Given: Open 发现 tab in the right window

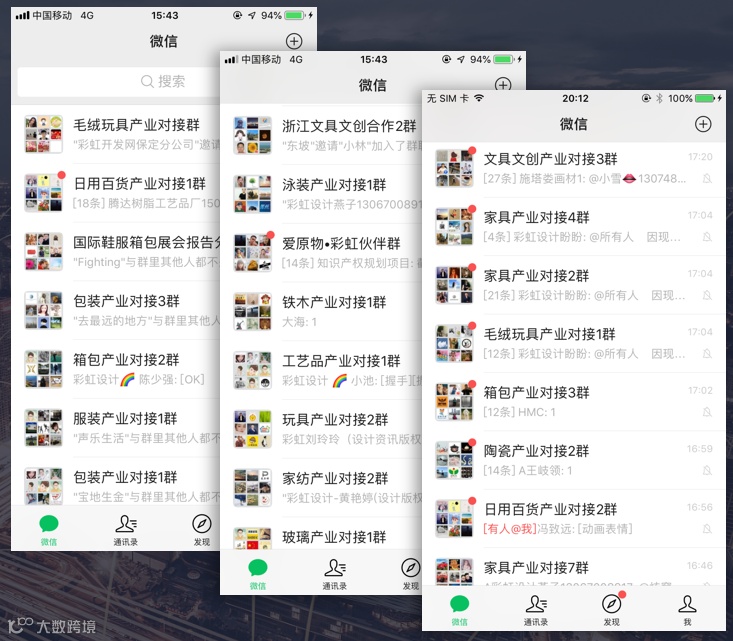Looking at the screenshot, I should click(x=611, y=610).
